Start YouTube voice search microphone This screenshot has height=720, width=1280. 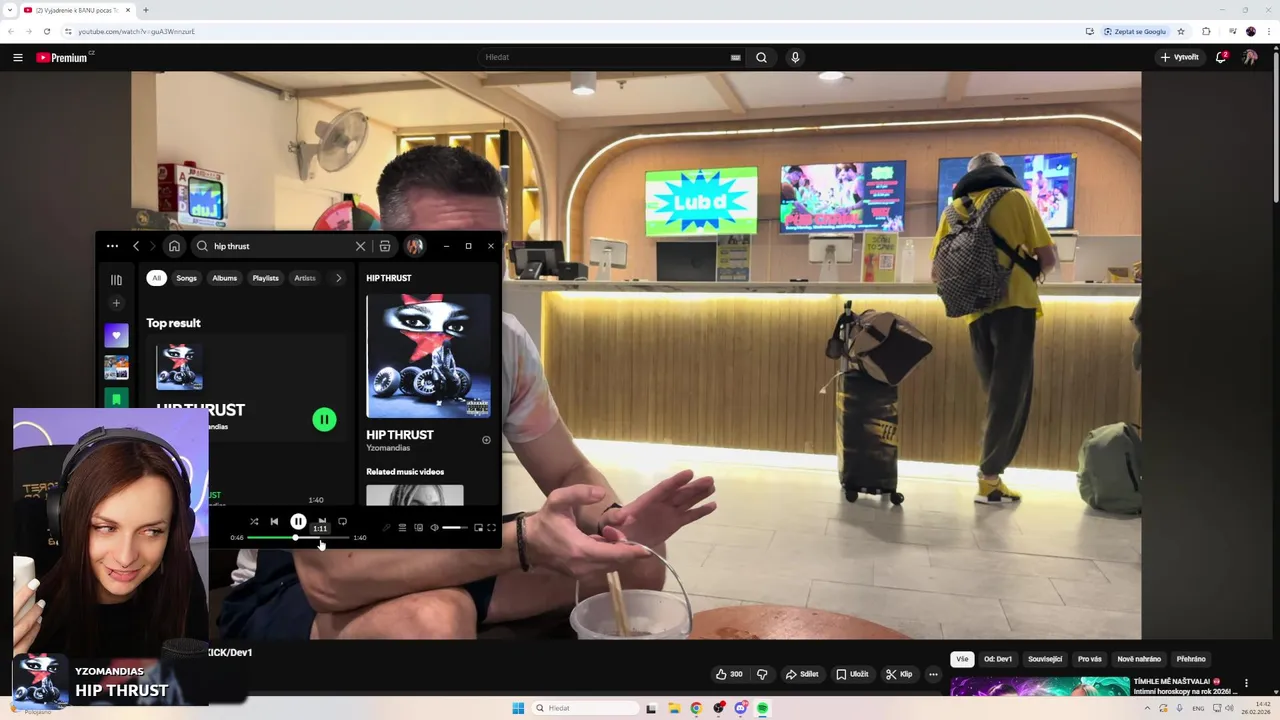tap(795, 58)
